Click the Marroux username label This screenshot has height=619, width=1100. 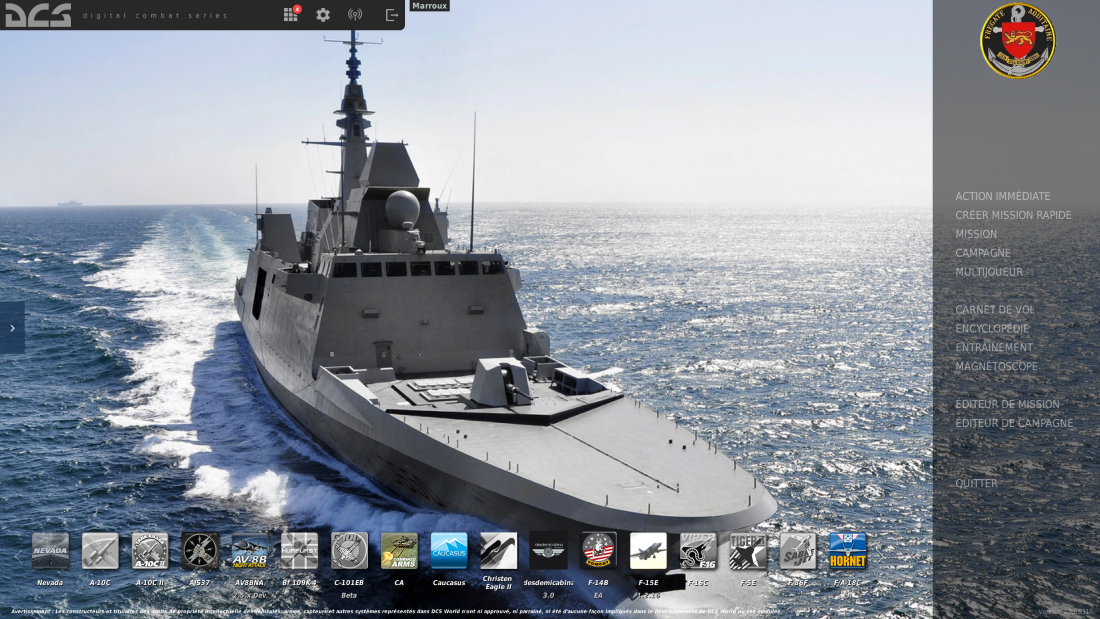tap(429, 6)
